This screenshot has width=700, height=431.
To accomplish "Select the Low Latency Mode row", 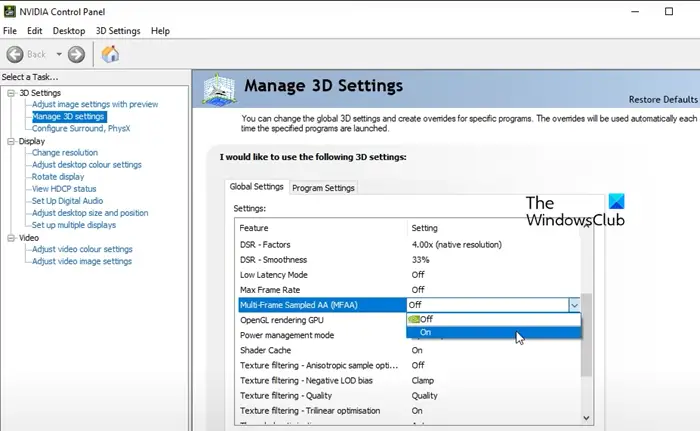I will pos(409,275).
